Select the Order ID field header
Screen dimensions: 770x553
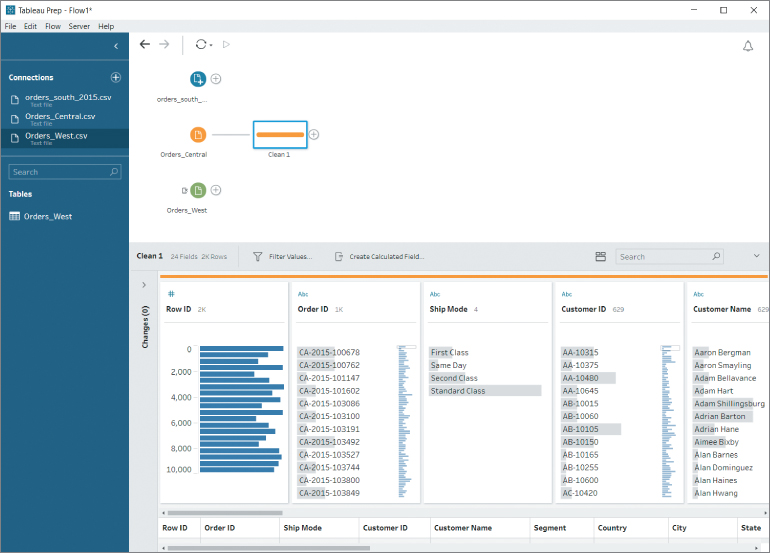(313, 309)
